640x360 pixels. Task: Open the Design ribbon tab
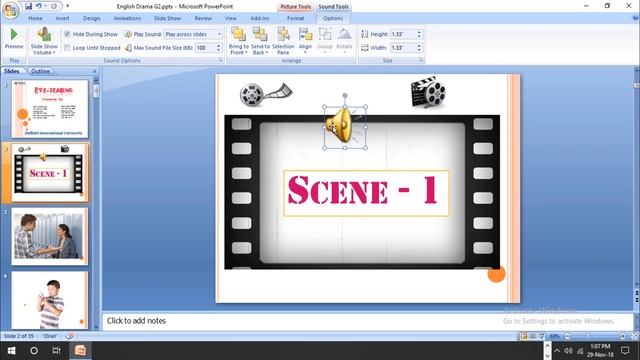click(x=91, y=18)
